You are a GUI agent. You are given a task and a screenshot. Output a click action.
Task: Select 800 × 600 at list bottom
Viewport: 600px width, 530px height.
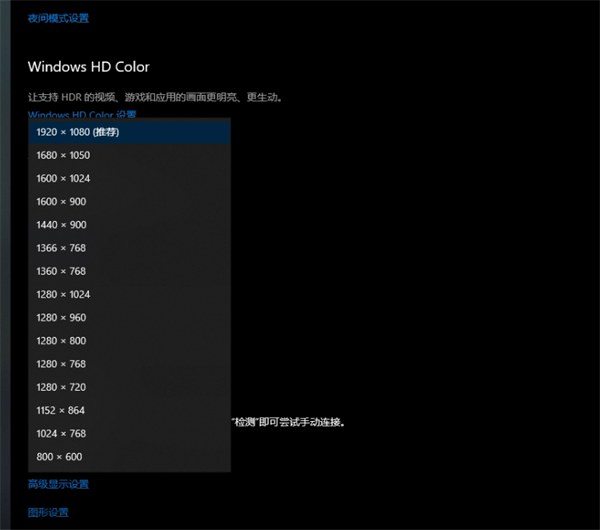[x=129, y=457]
